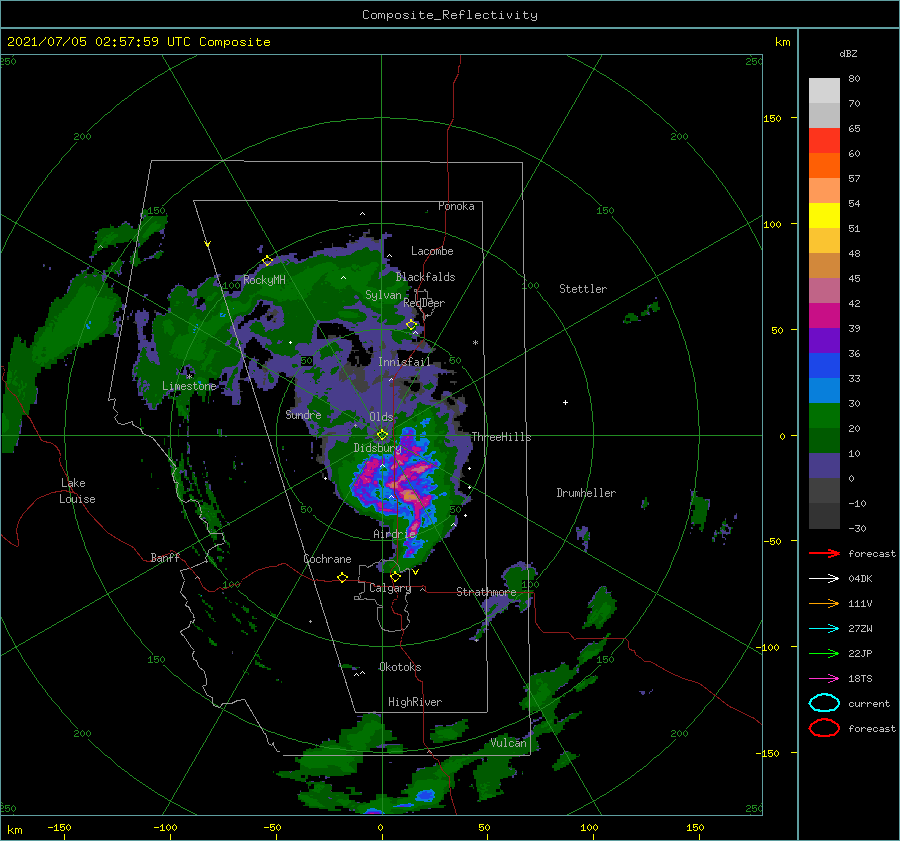The height and width of the screenshot is (841, 900).
Task: Click the ThreeHills town label
Action: (501, 437)
